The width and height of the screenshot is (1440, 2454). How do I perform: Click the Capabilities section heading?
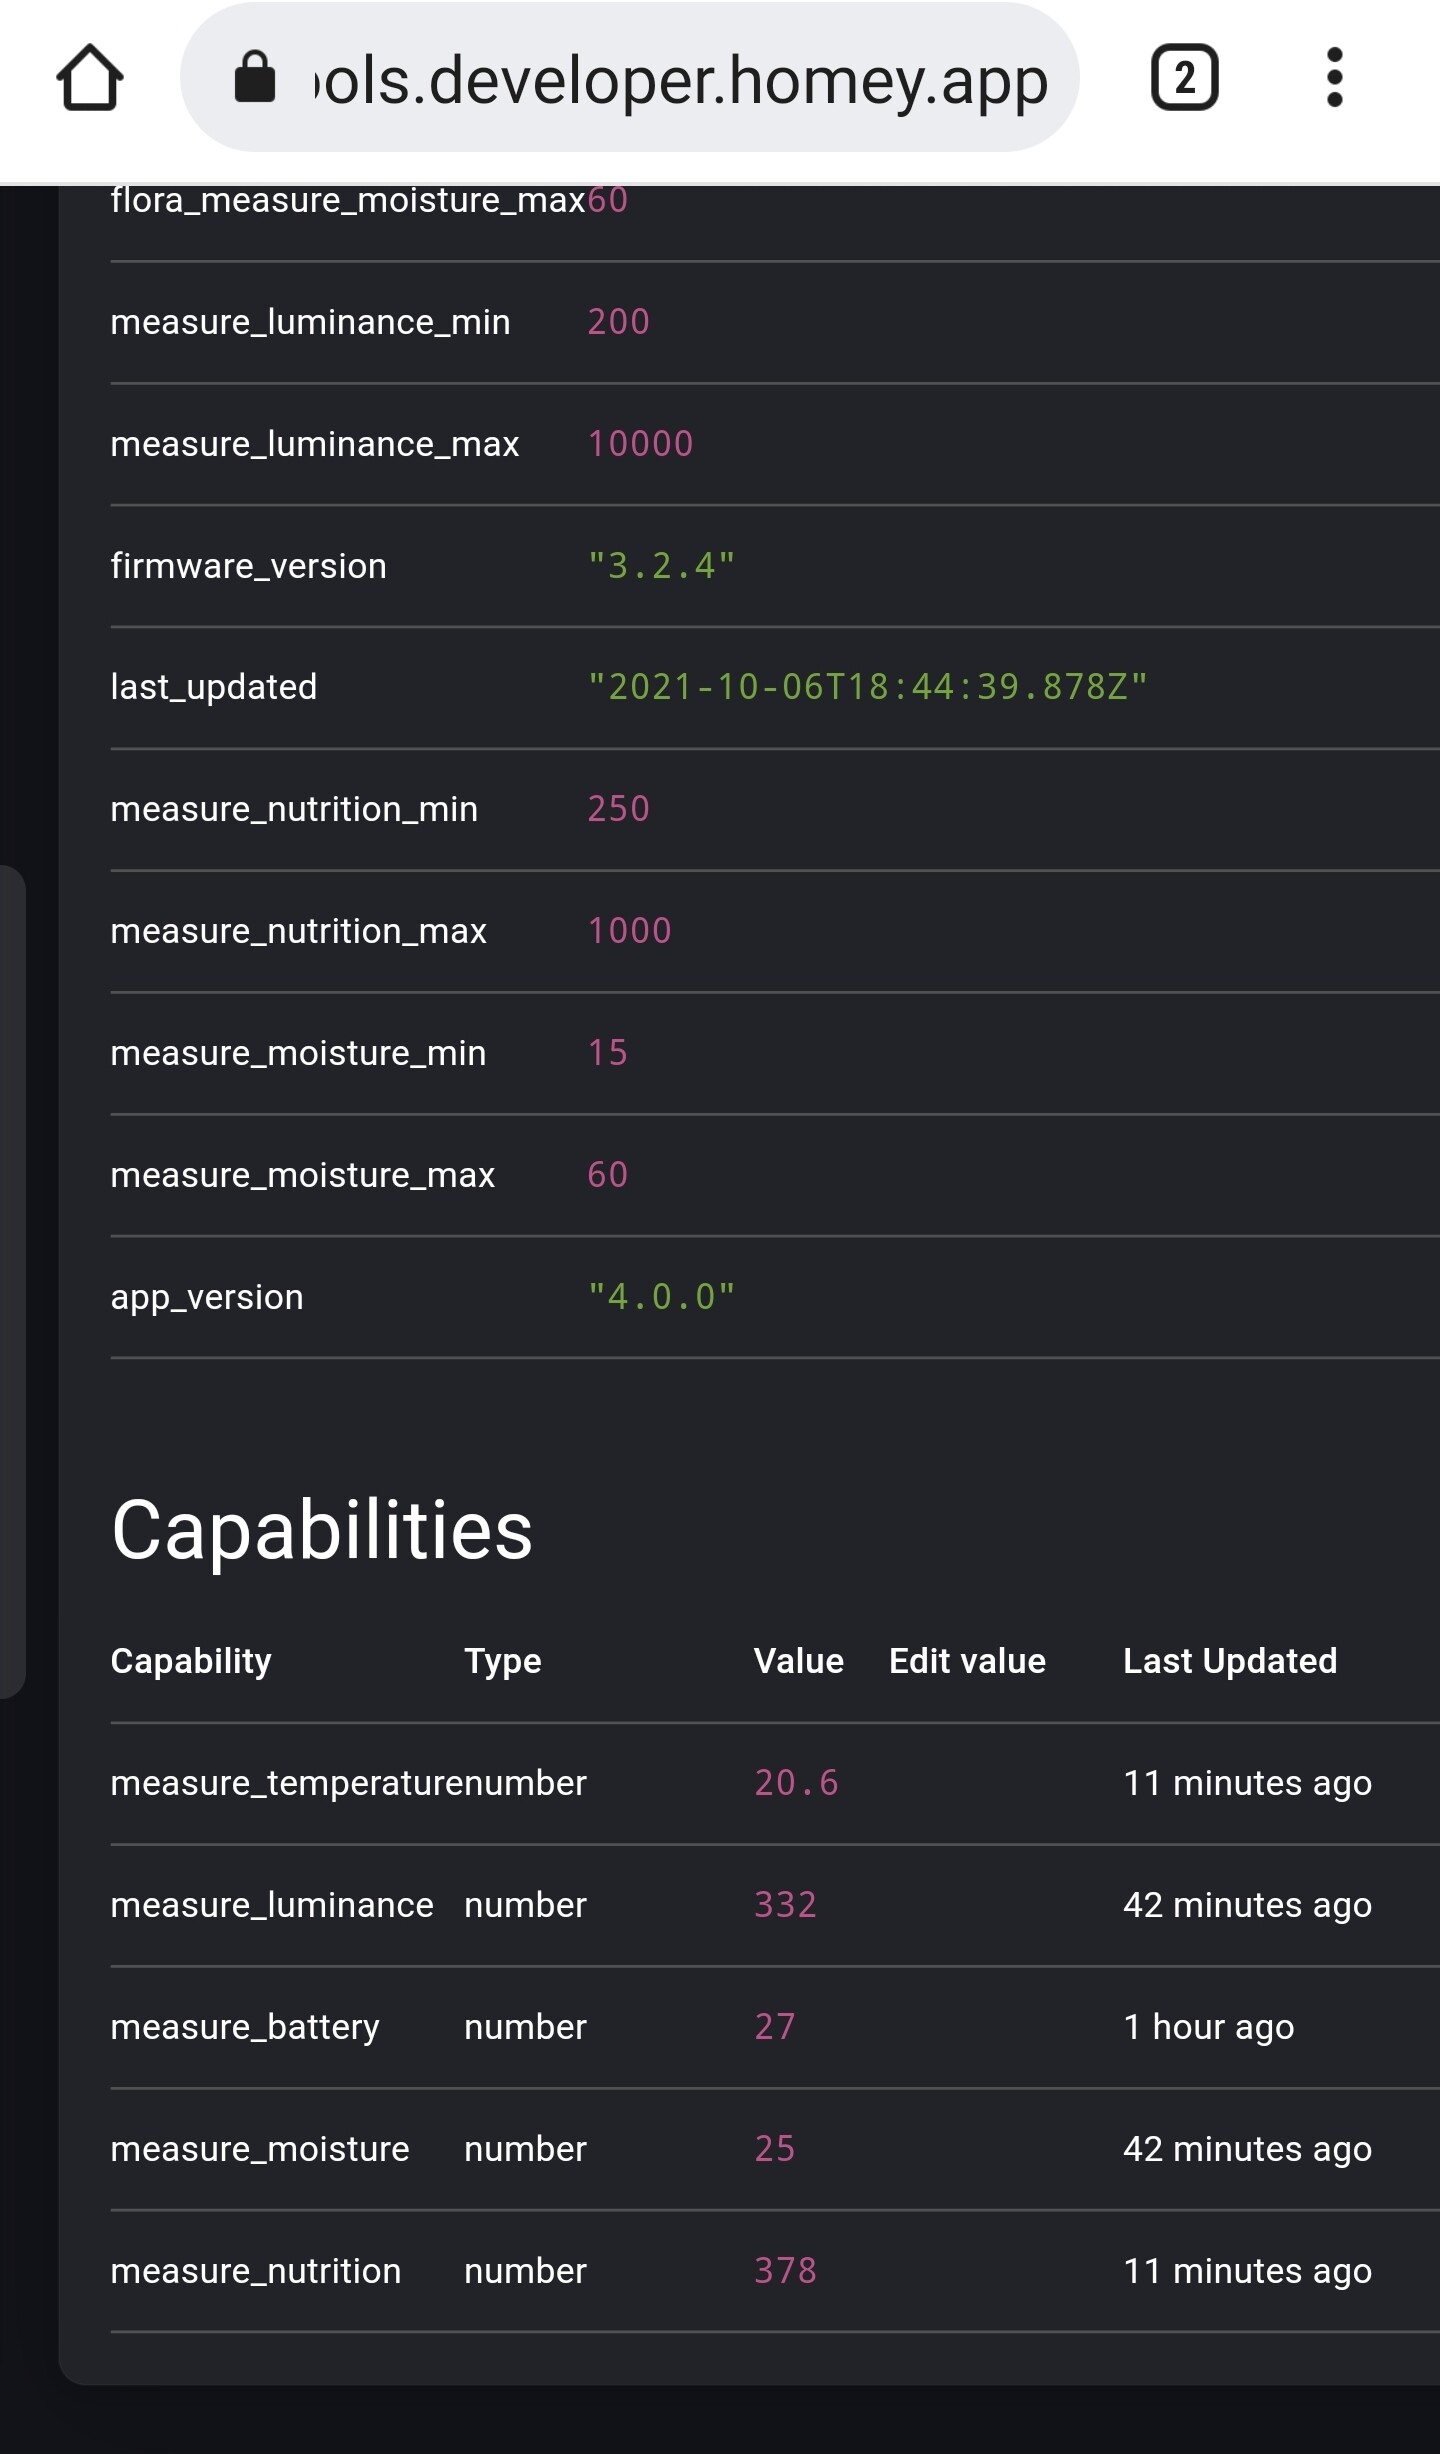(x=322, y=1530)
